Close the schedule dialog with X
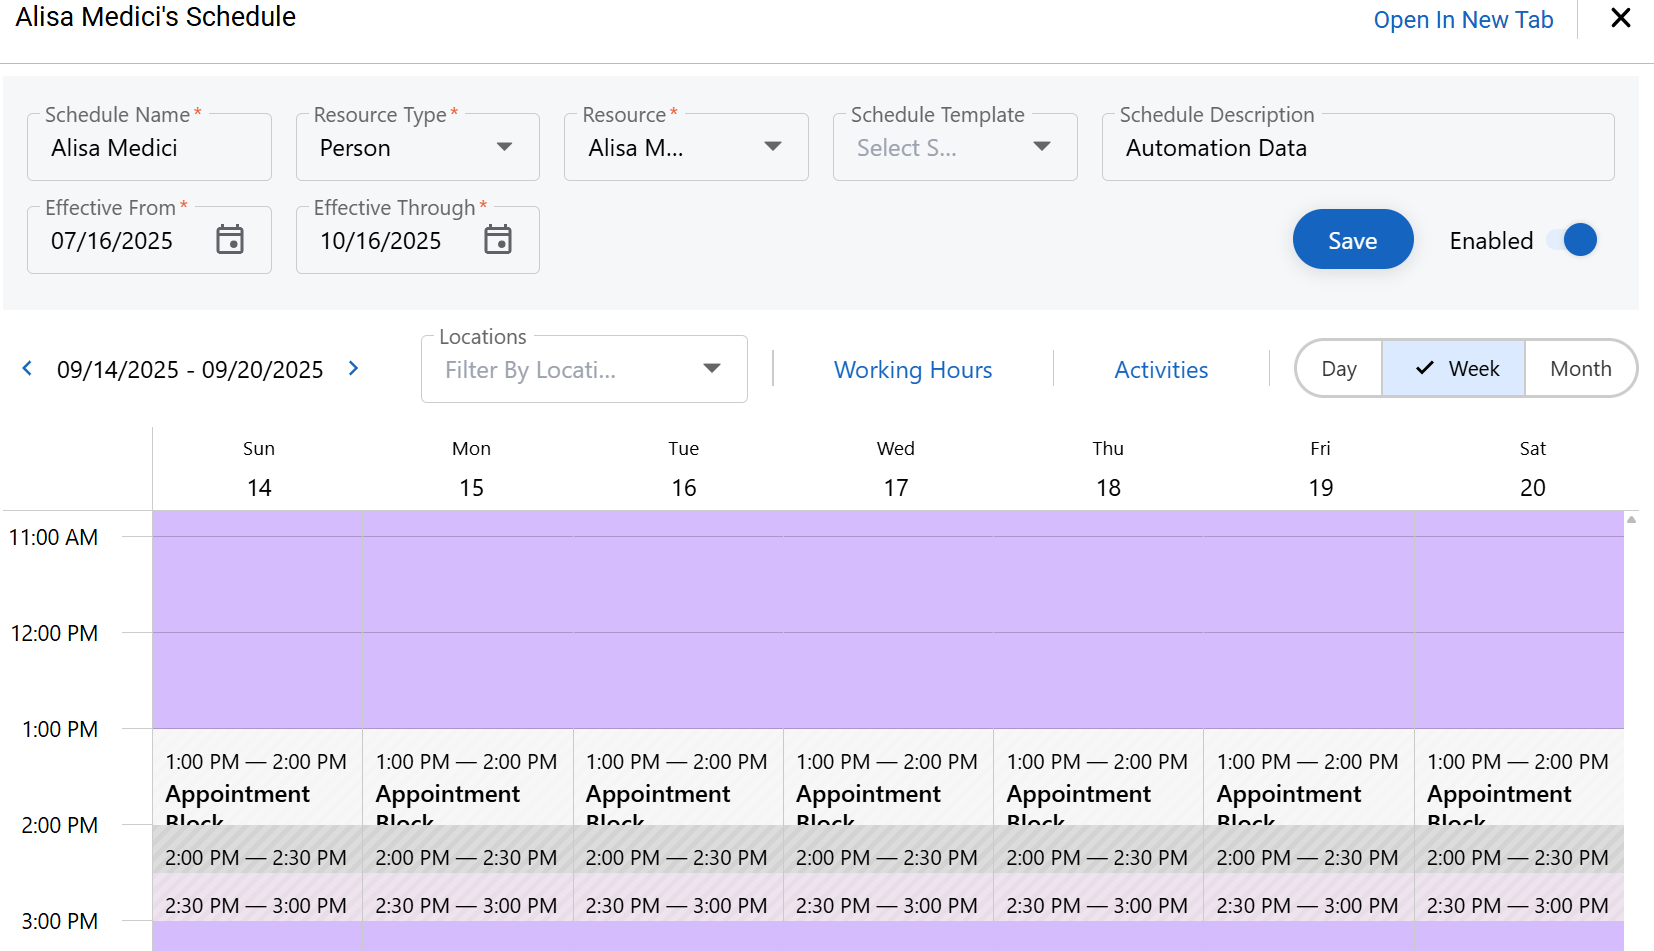1654x951 pixels. pyautogui.click(x=1620, y=18)
